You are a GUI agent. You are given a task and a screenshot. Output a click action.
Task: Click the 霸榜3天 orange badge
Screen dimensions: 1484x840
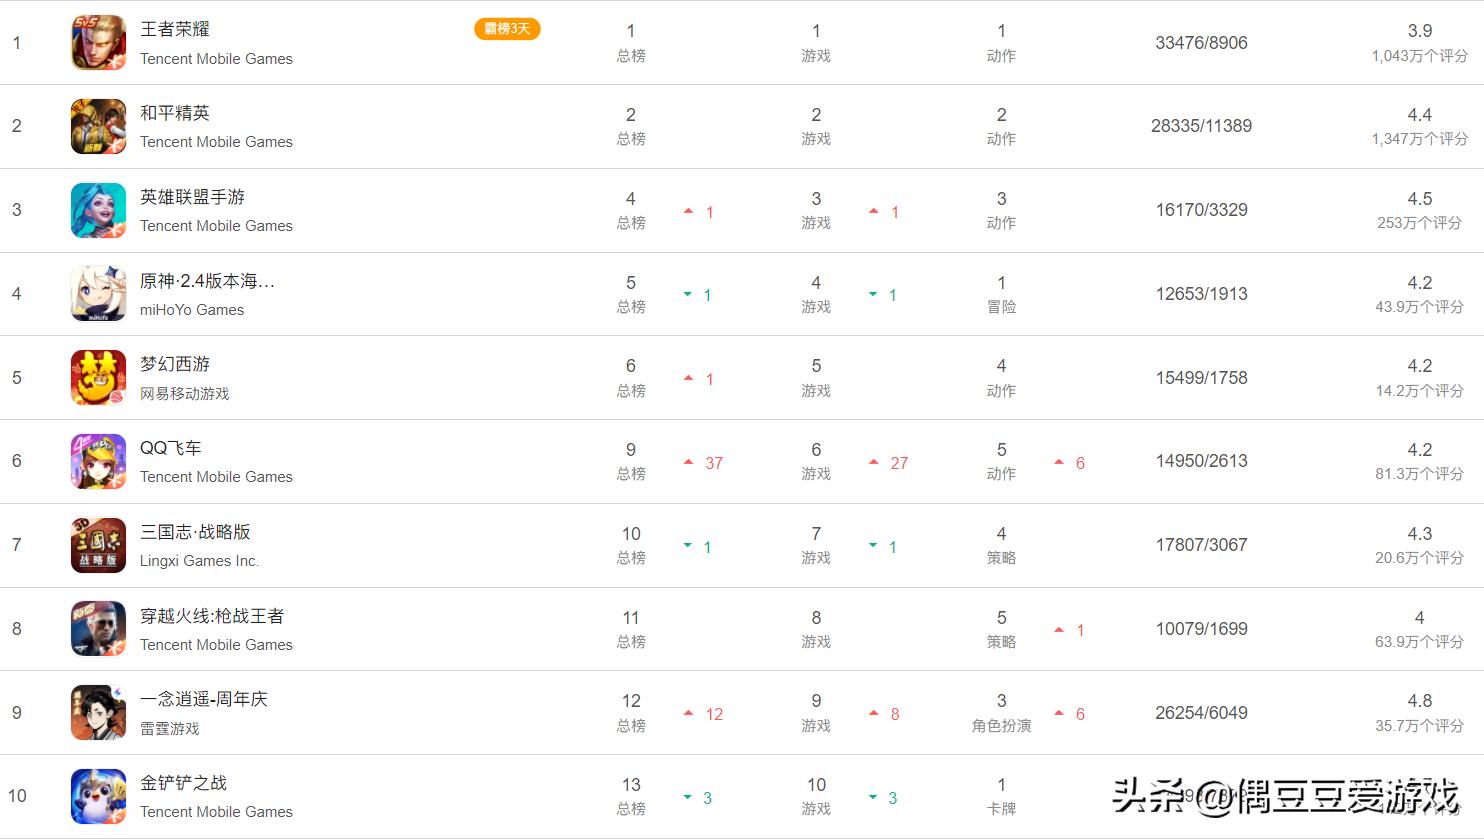click(x=507, y=29)
